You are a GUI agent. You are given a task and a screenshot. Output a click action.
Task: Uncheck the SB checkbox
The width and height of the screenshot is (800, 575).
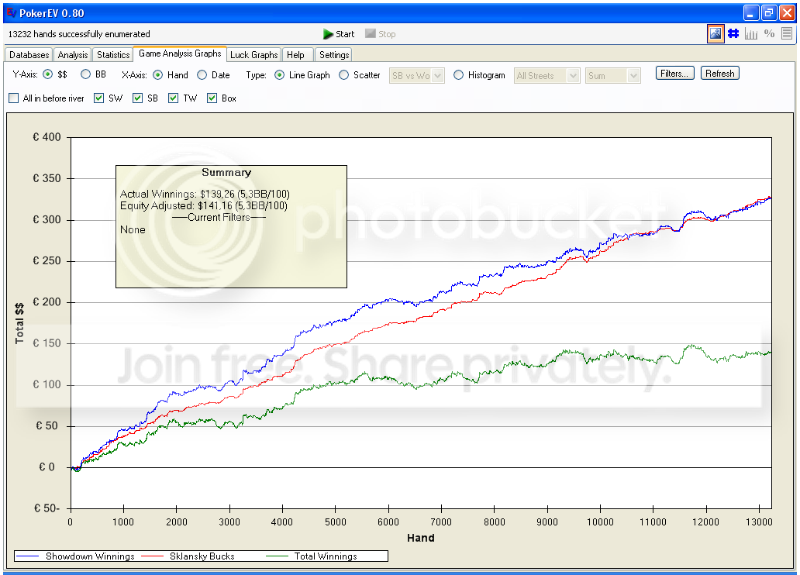[x=137, y=98]
